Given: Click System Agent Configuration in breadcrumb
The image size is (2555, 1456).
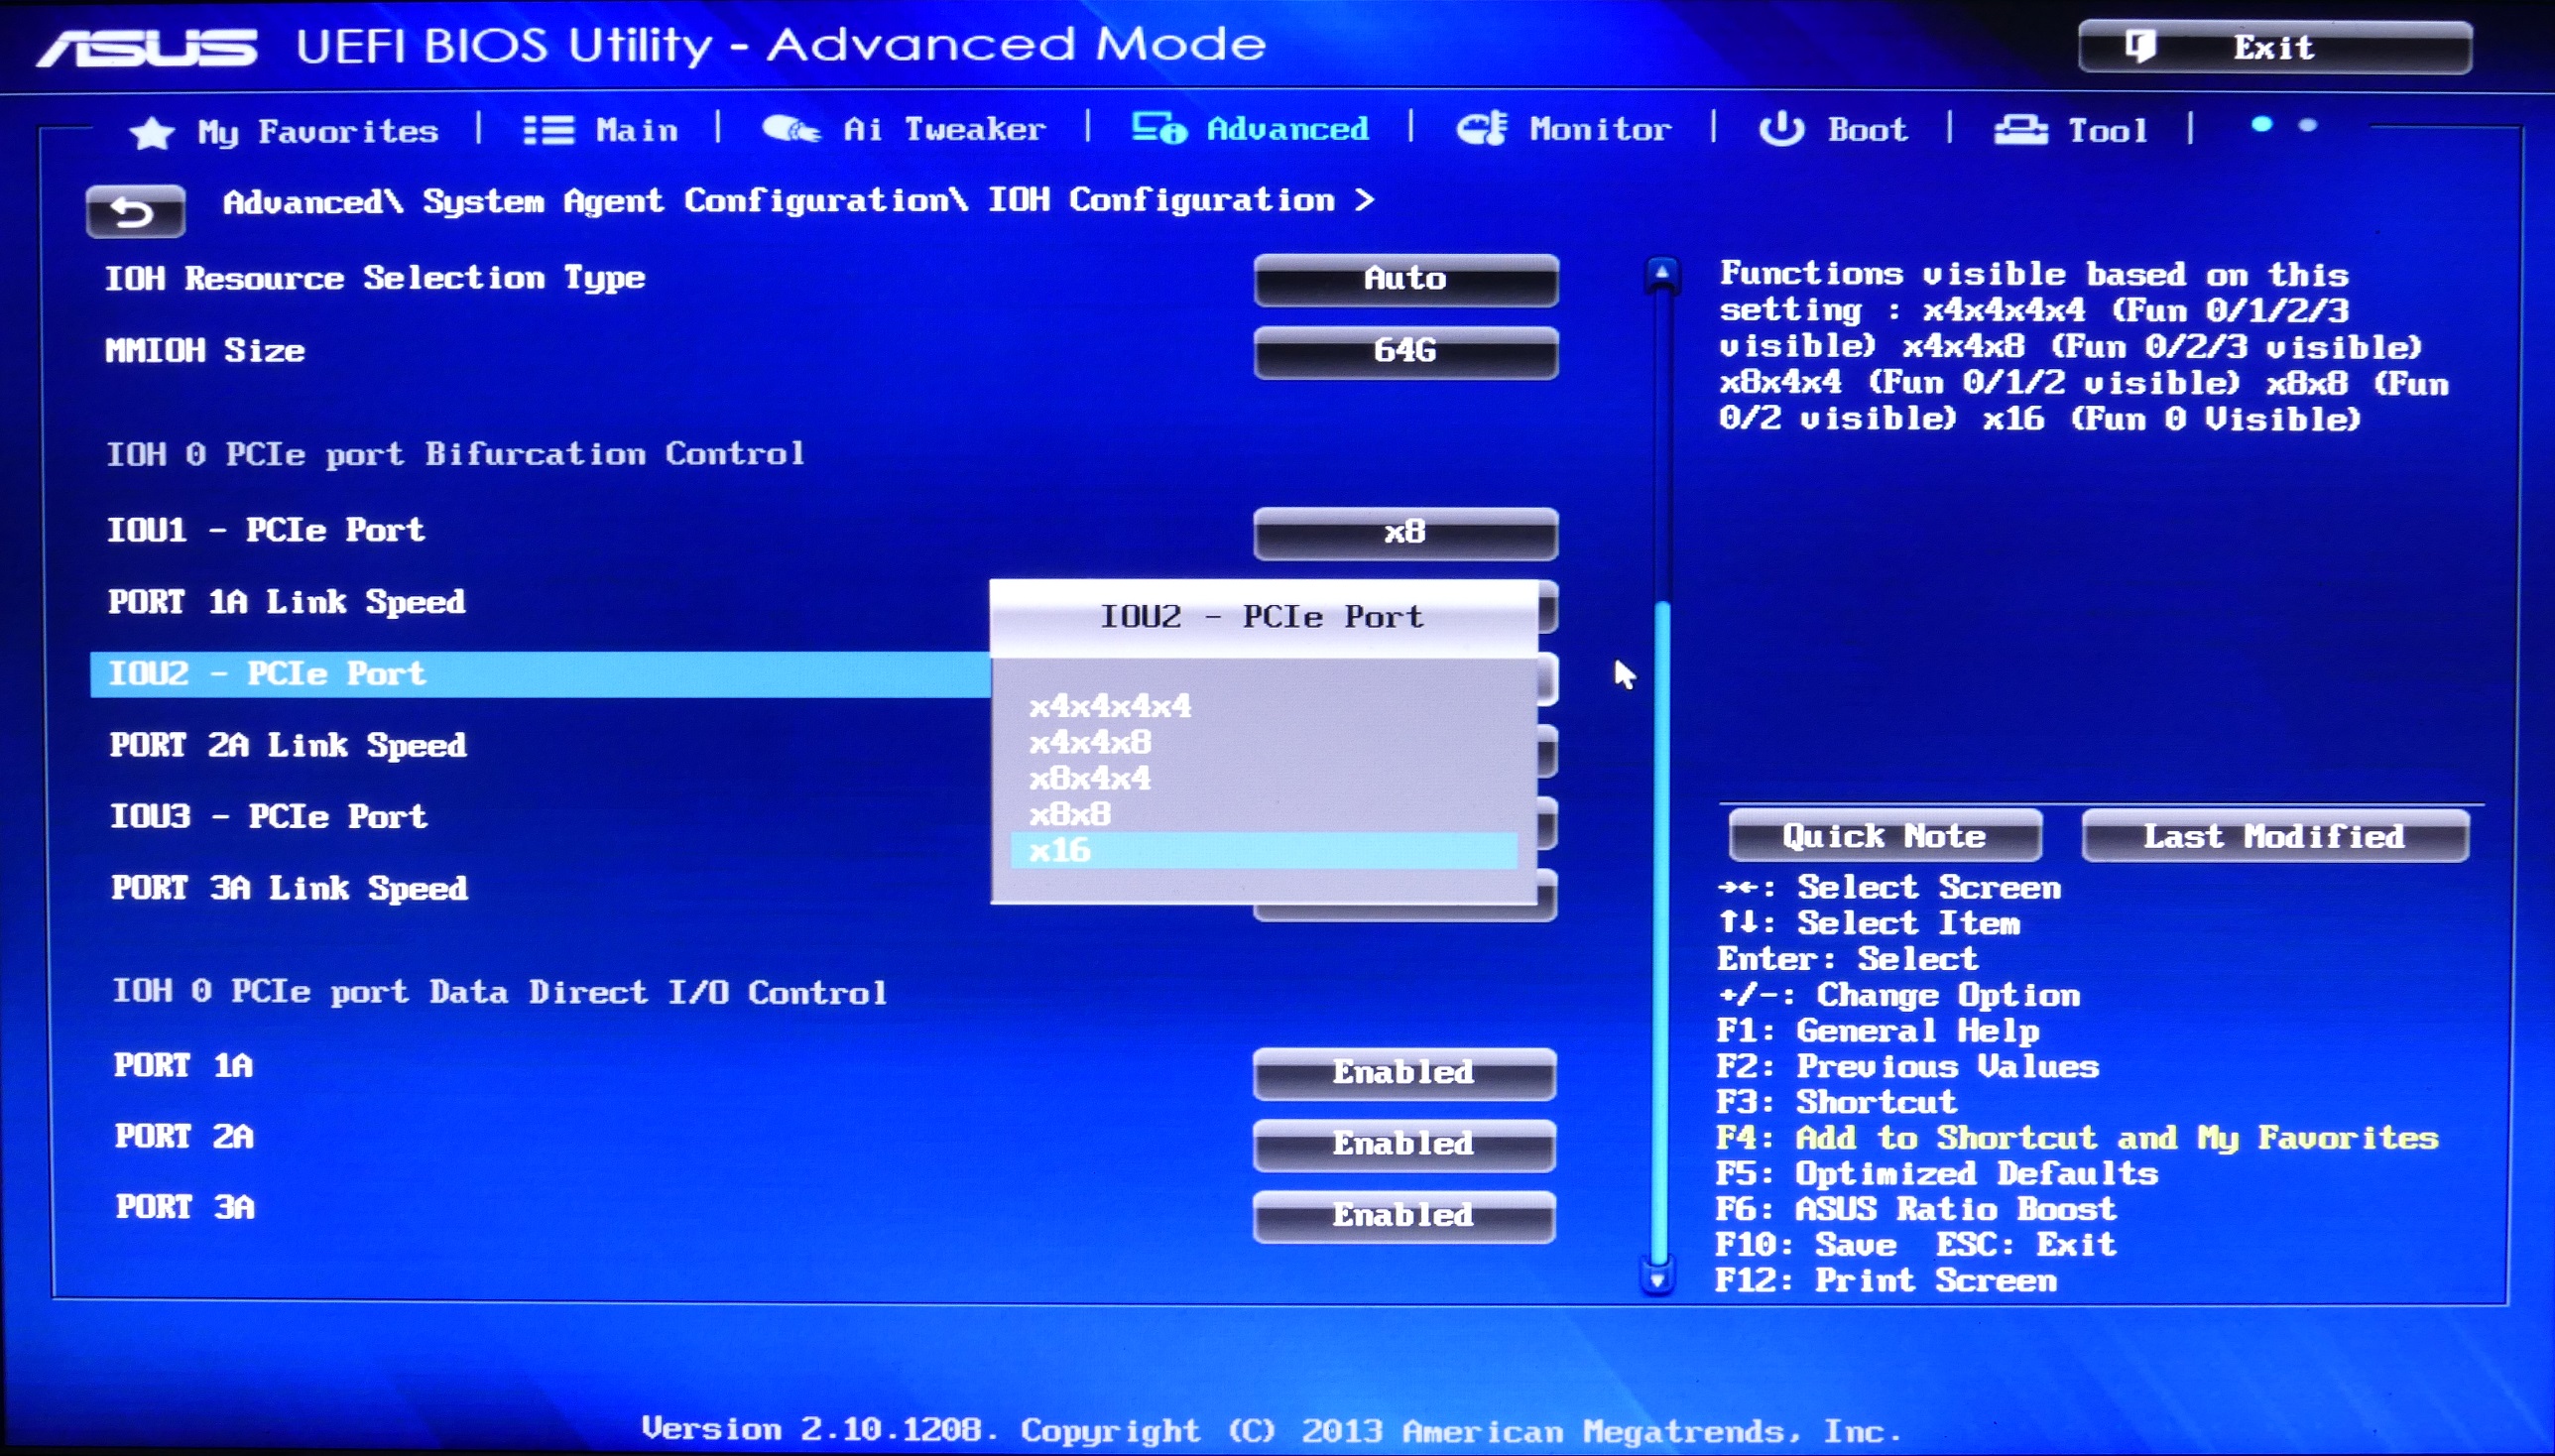Looking at the screenshot, I should pyautogui.click(x=685, y=201).
